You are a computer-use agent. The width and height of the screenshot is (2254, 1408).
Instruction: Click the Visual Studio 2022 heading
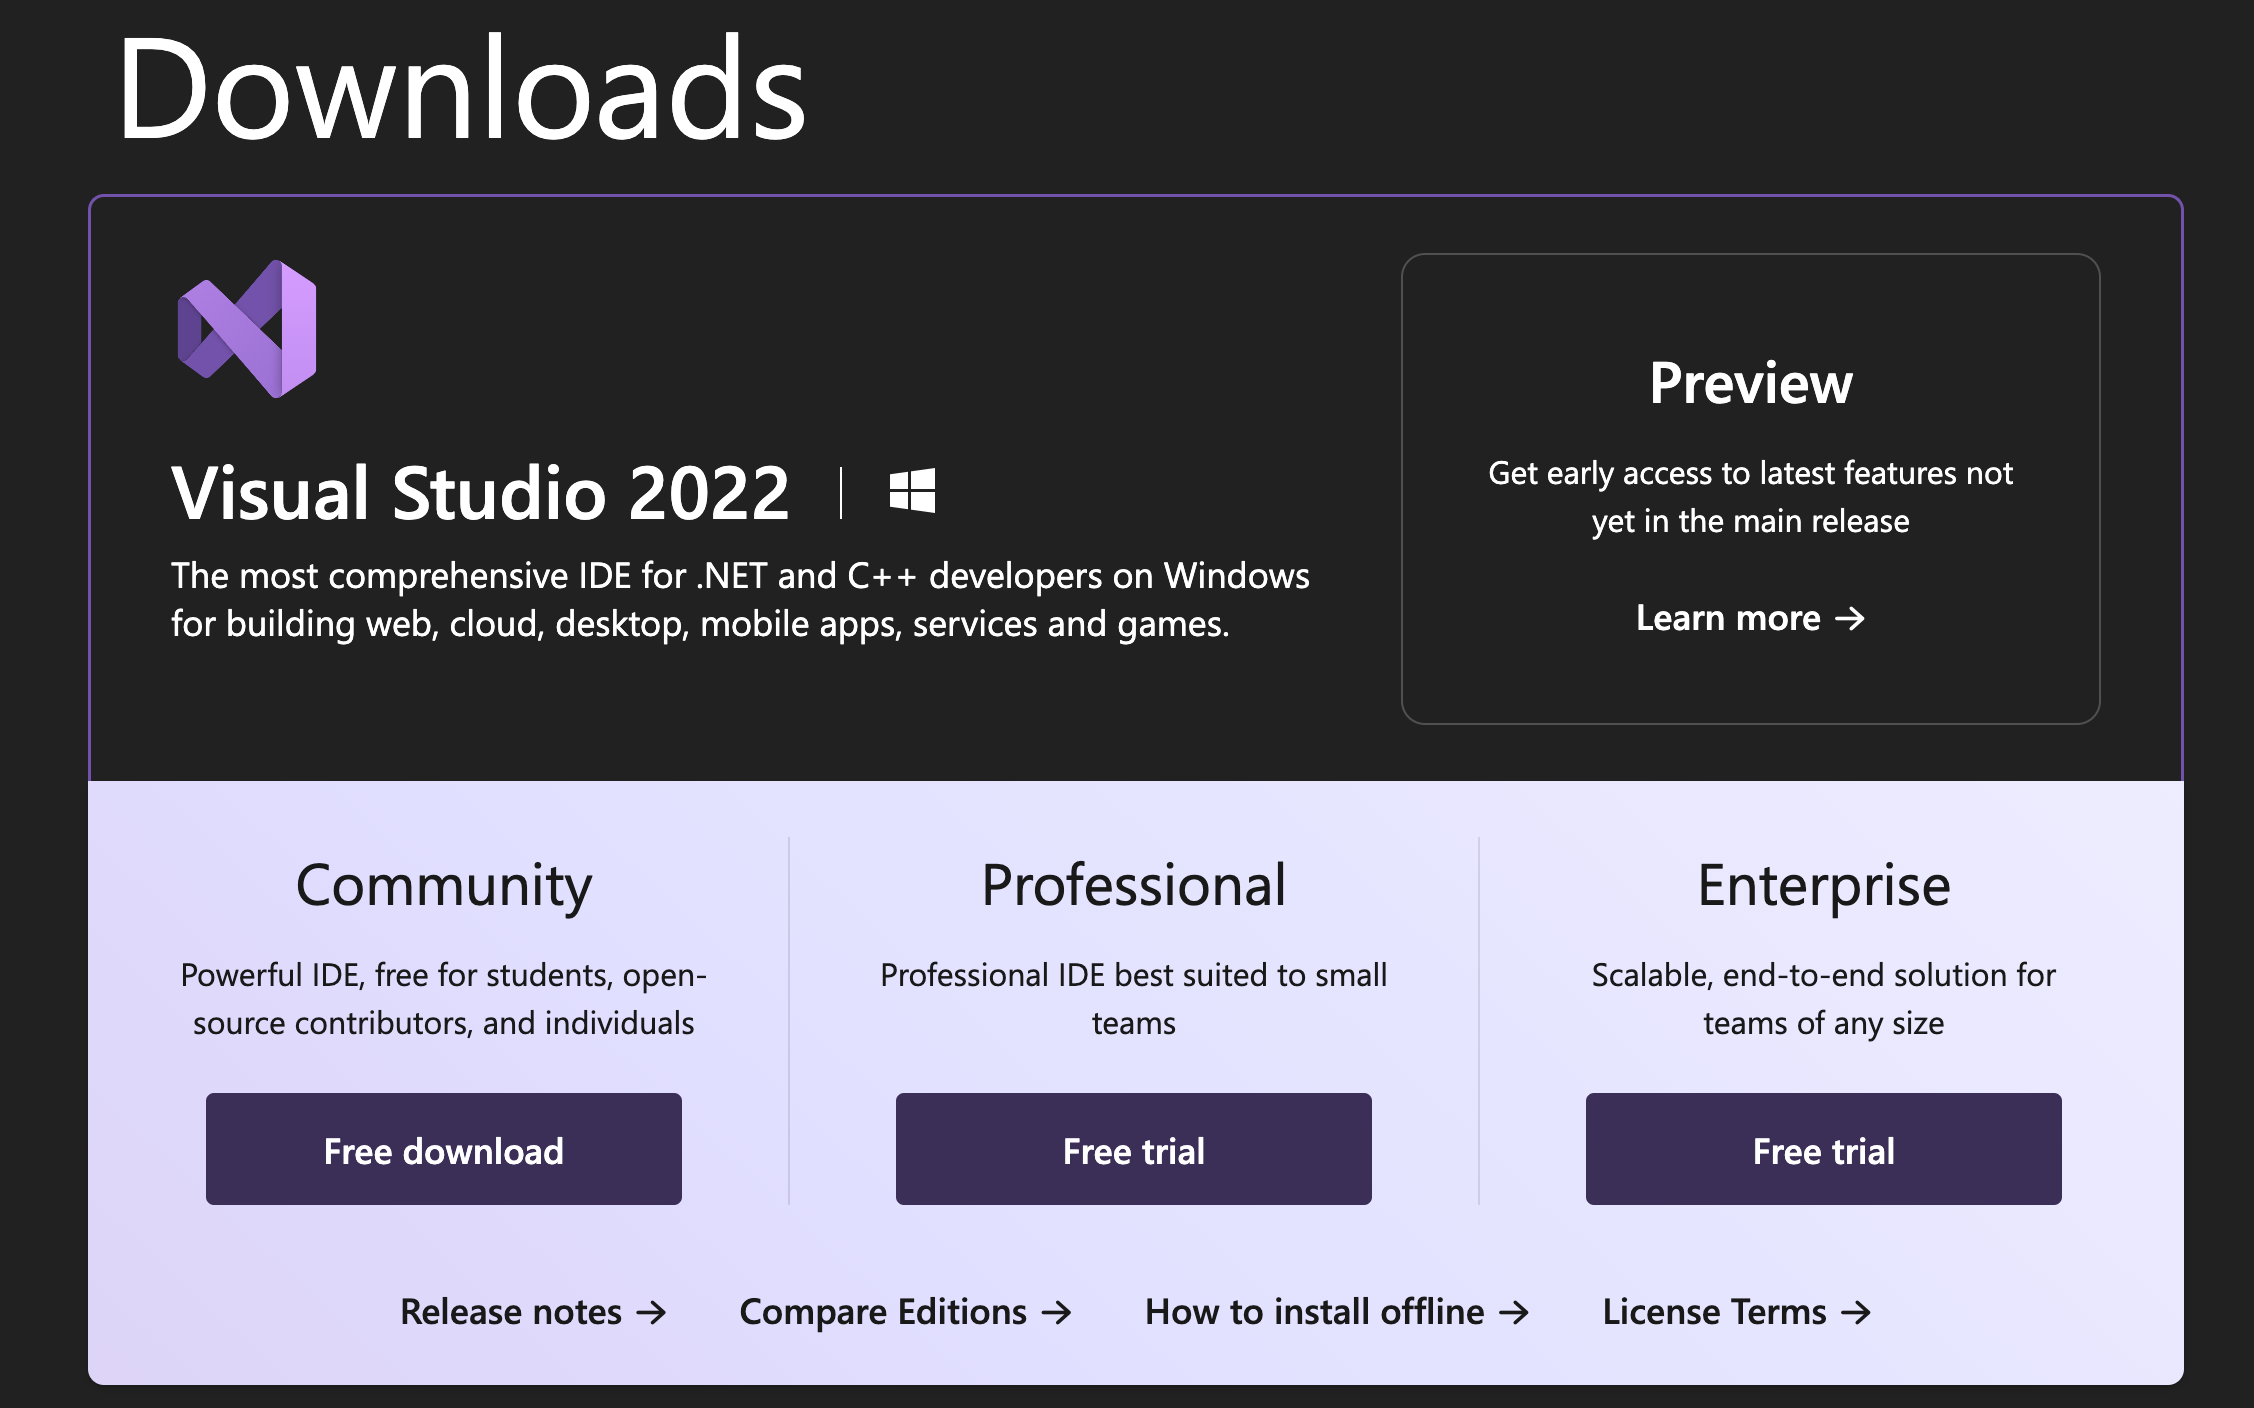pyautogui.click(x=480, y=493)
